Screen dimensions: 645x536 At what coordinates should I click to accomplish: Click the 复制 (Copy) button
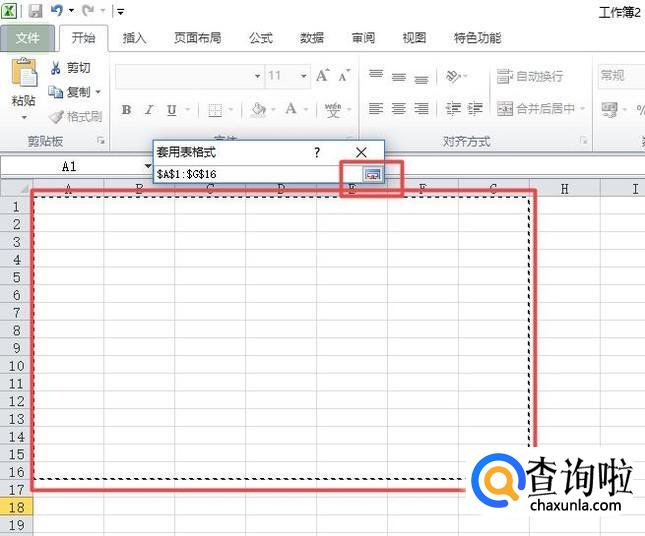[x=68, y=92]
